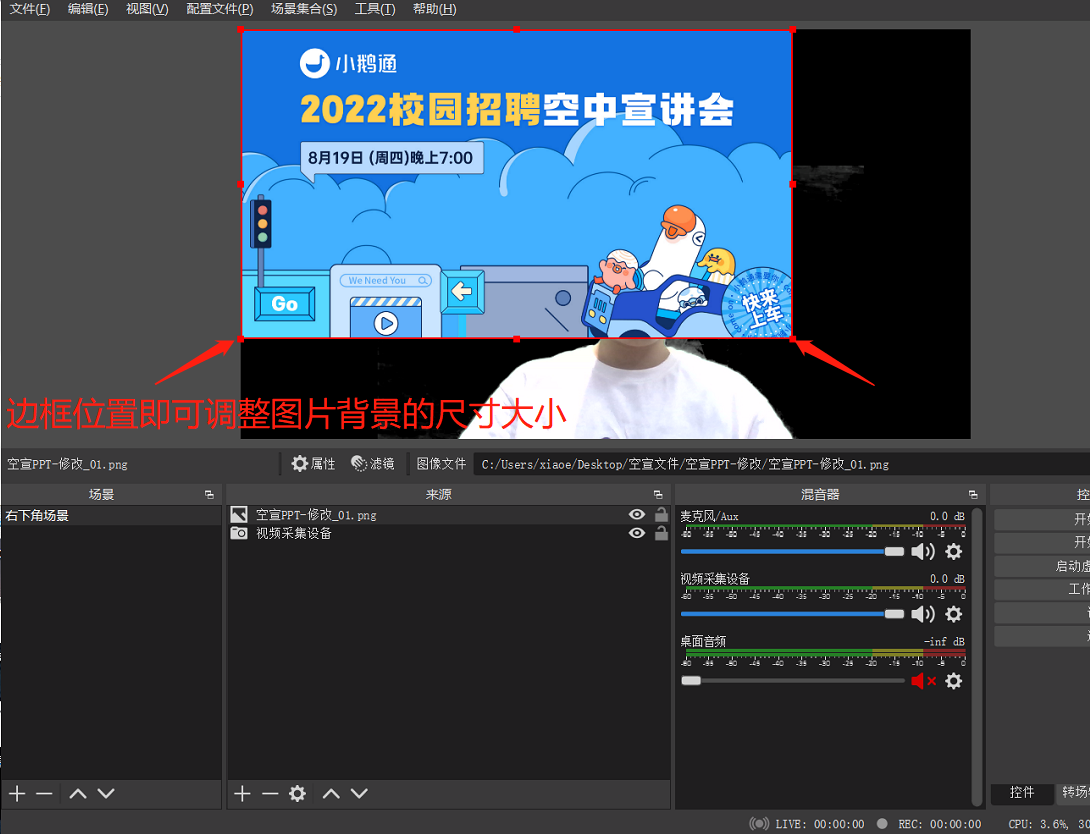This screenshot has height=834, width=1090.
Task: Add a new source with the plus icon
Action: [242, 793]
